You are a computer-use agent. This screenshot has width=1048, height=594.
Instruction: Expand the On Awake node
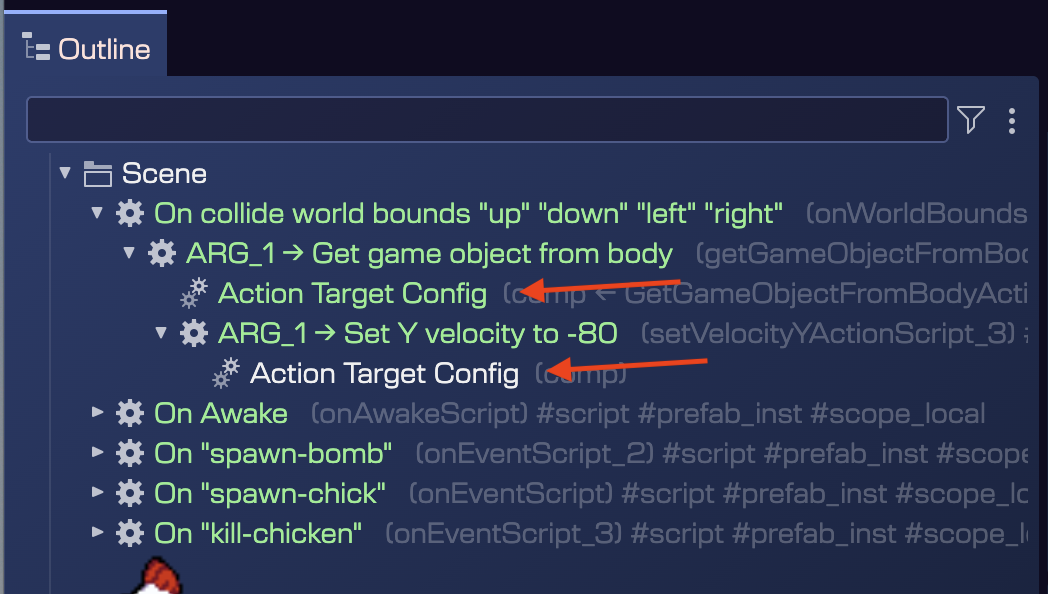click(96, 413)
